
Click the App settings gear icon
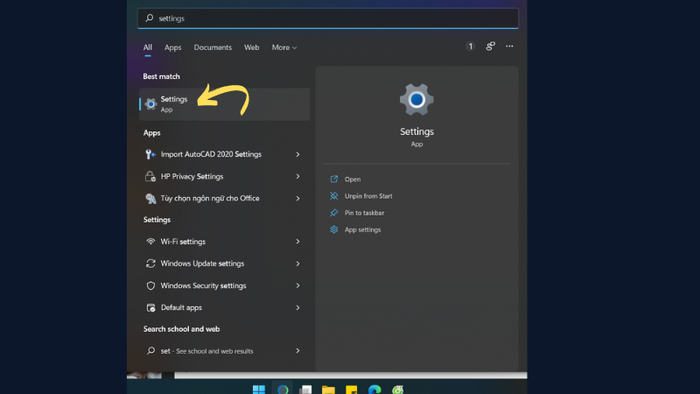(334, 229)
